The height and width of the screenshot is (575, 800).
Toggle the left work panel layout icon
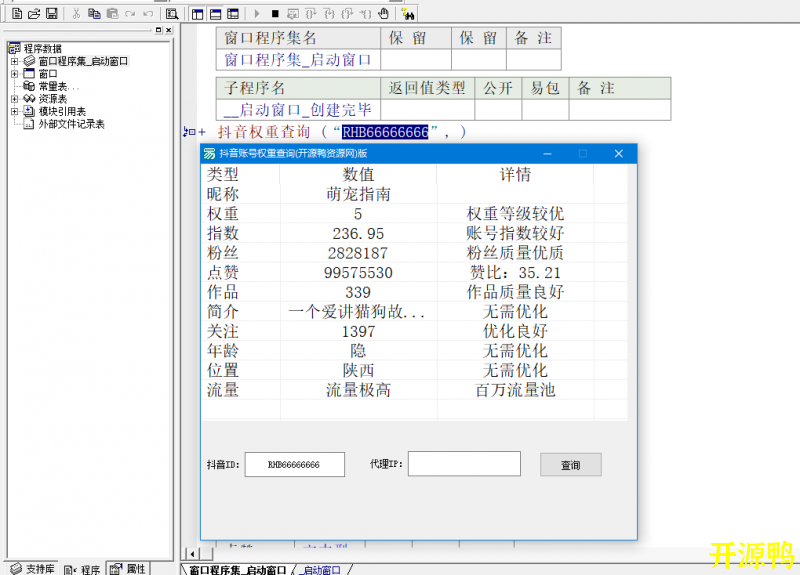(x=197, y=14)
